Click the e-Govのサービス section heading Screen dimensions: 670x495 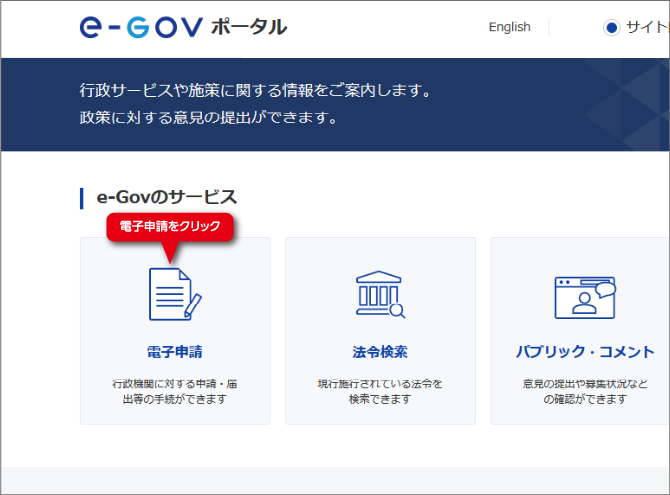pyautogui.click(x=166, y=197)
